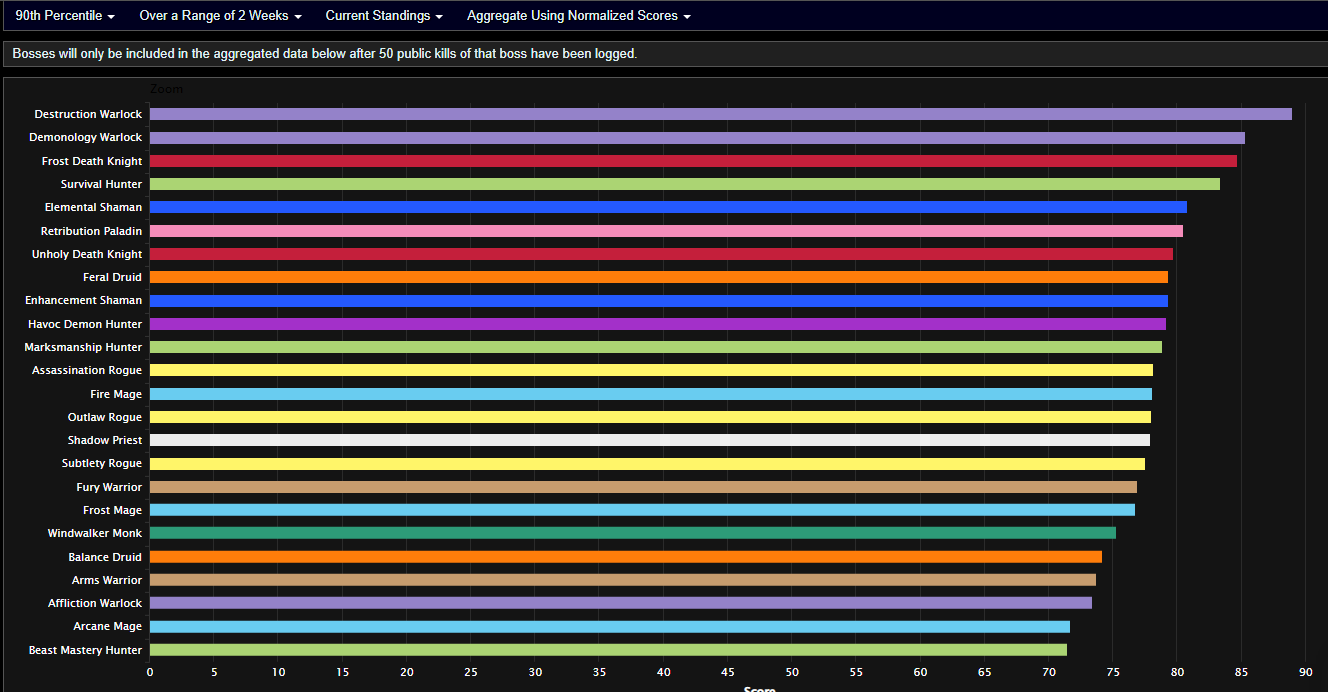The height and width of the screenshot is (692, 1328).
Task: Select the Enhancement Shaman bar
Action: coord(659,301)
